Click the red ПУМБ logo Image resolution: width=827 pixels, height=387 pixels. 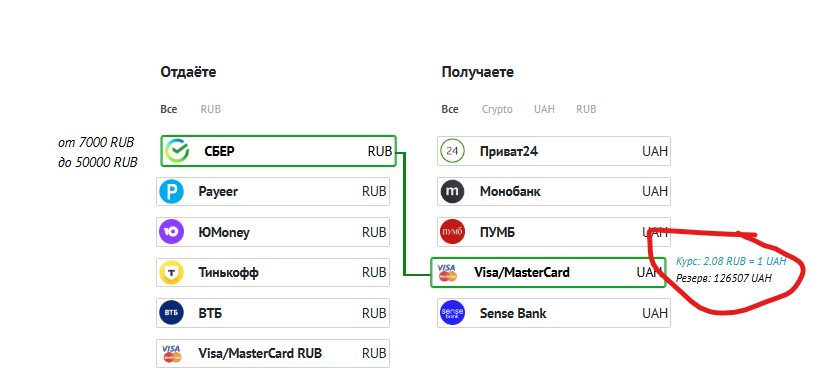pos(453,233)
